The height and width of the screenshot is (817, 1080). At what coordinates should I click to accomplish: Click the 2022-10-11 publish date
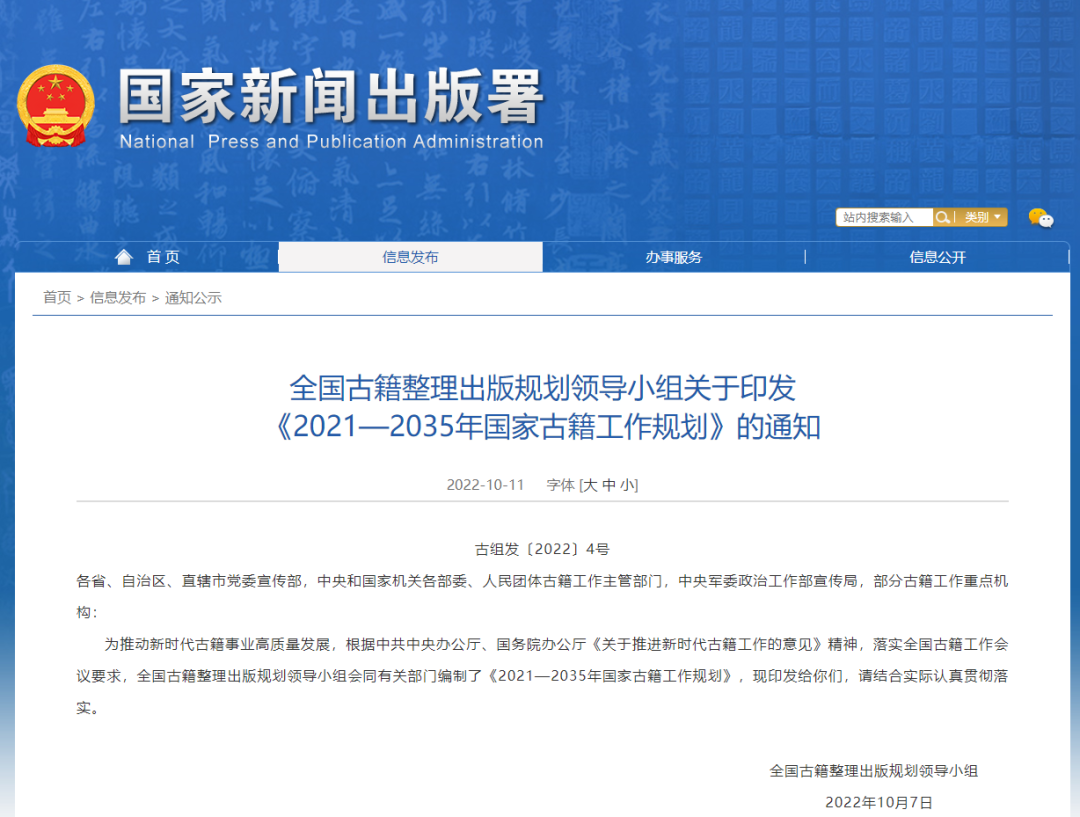coord(485,485)
